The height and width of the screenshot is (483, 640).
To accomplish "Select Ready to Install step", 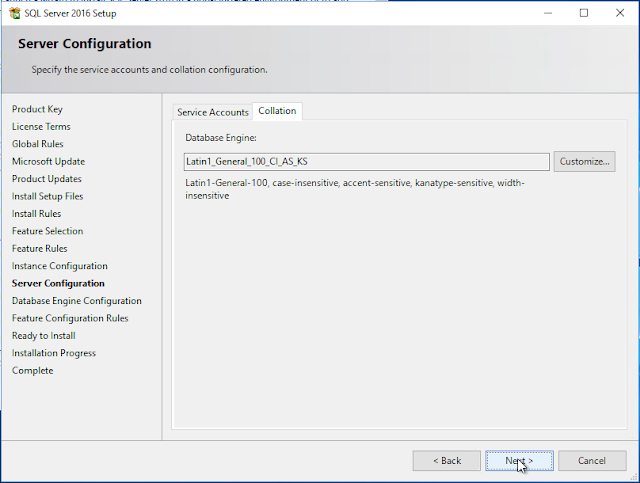I will 44,336.
